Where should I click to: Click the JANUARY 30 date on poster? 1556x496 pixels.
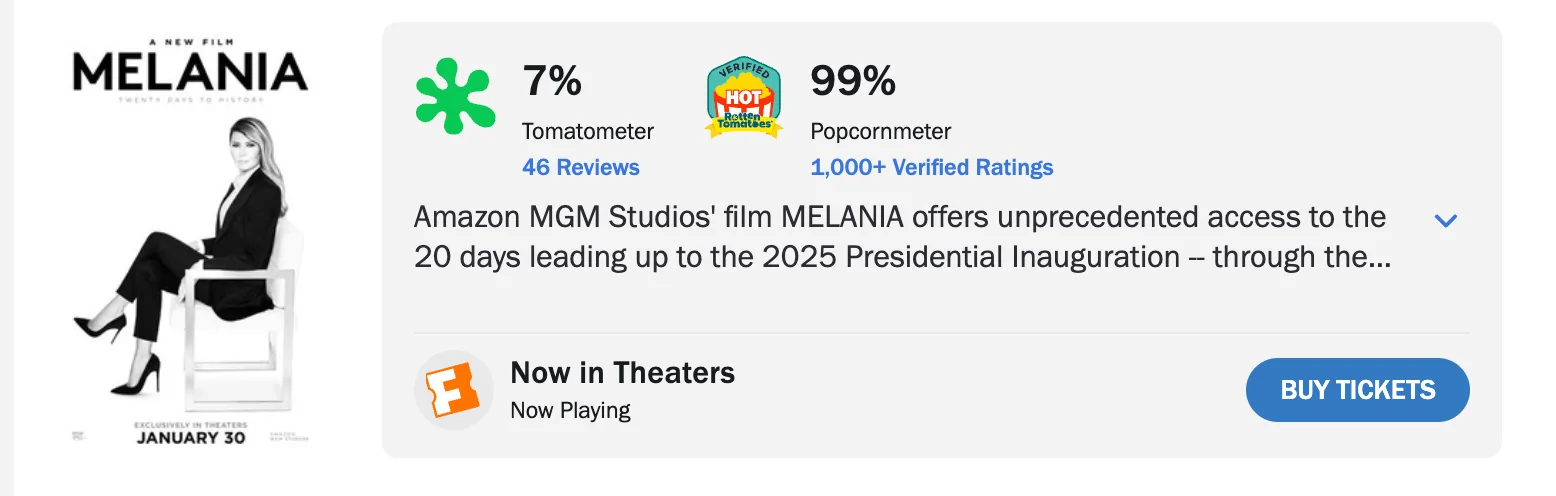191,438
